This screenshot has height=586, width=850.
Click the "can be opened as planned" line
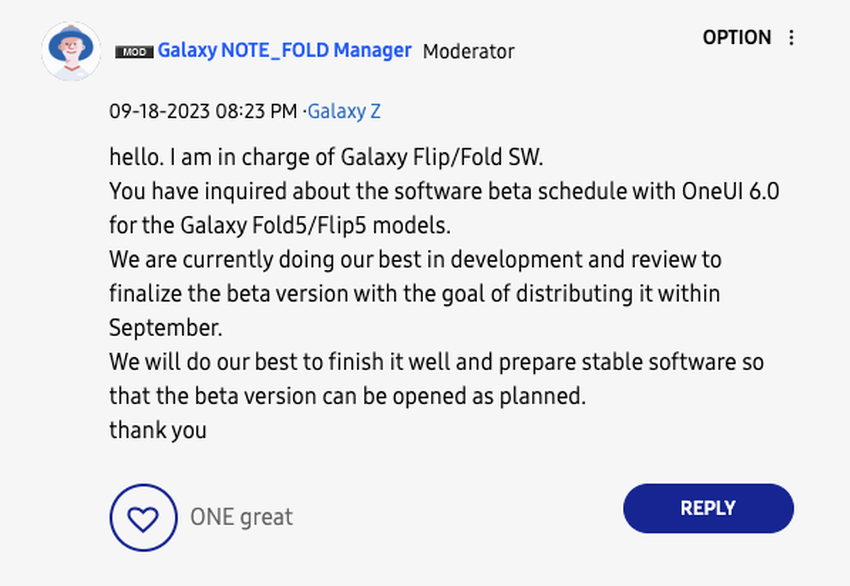(346, 396)
